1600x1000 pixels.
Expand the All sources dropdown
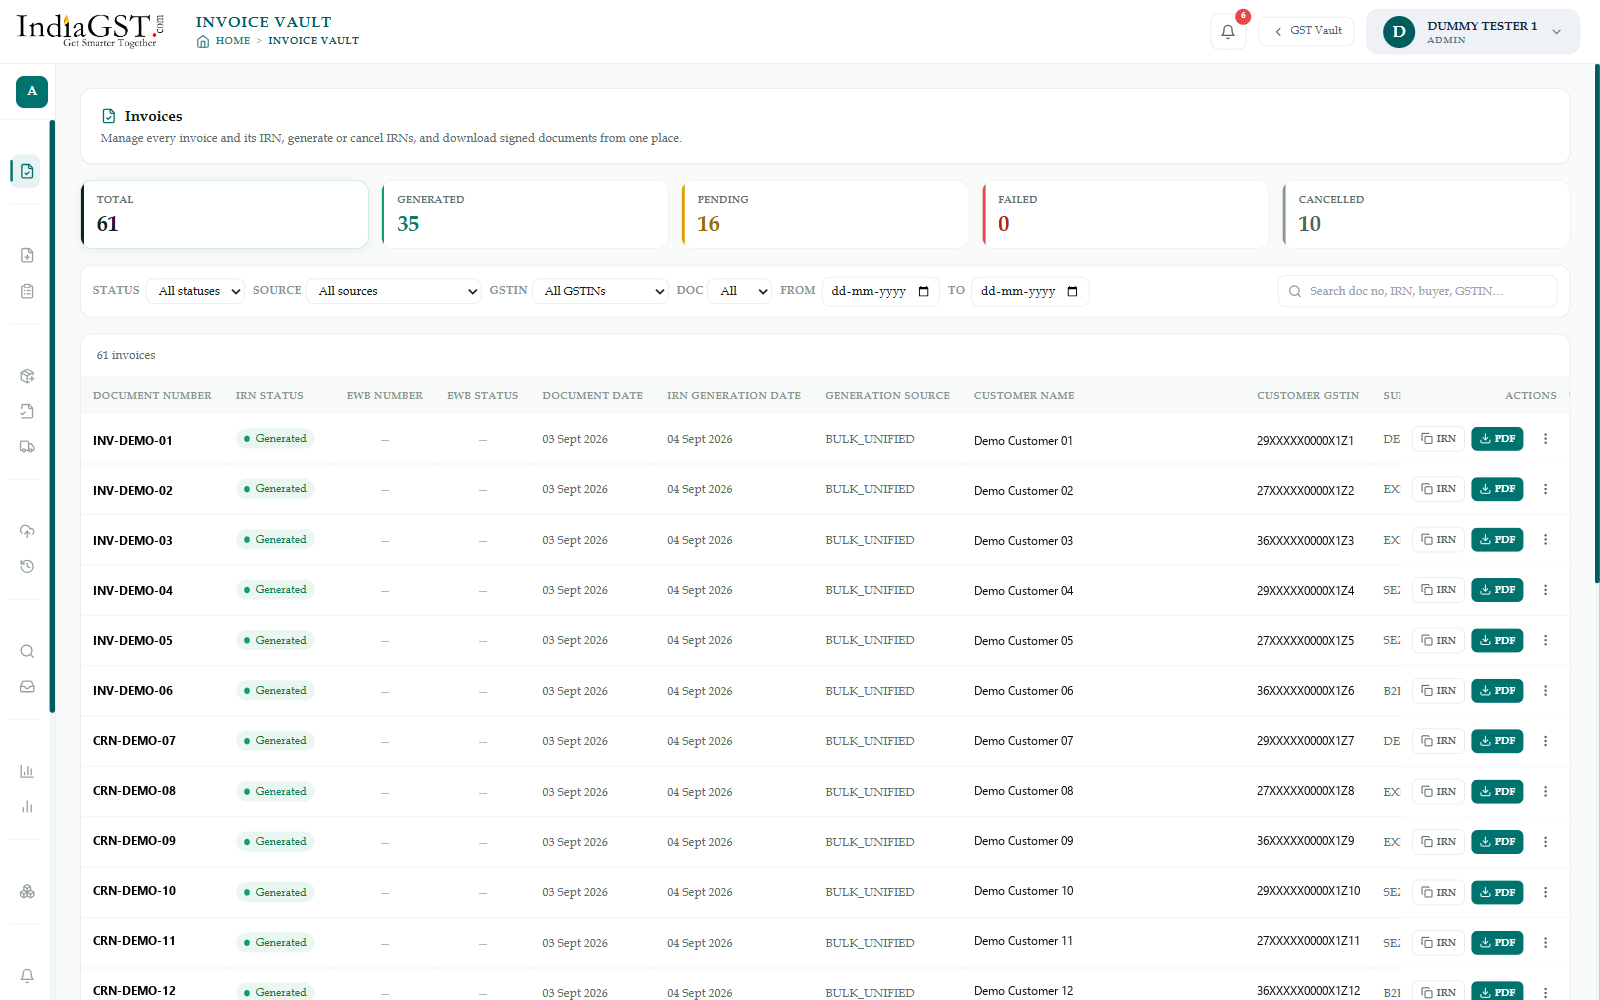point(394,291)
